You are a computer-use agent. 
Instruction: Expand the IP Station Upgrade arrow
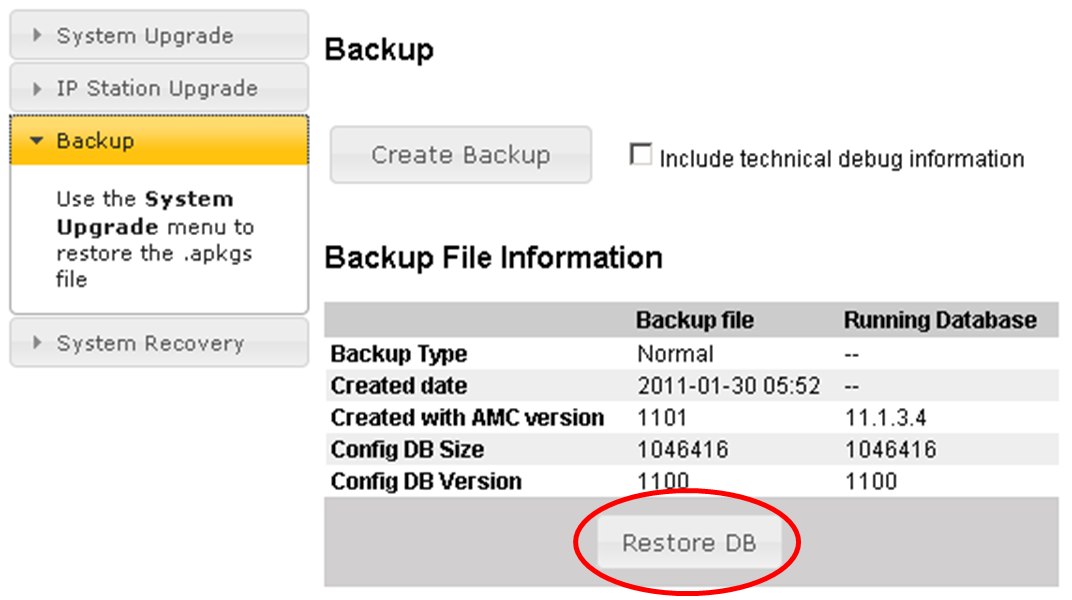(x=38, y=89)
